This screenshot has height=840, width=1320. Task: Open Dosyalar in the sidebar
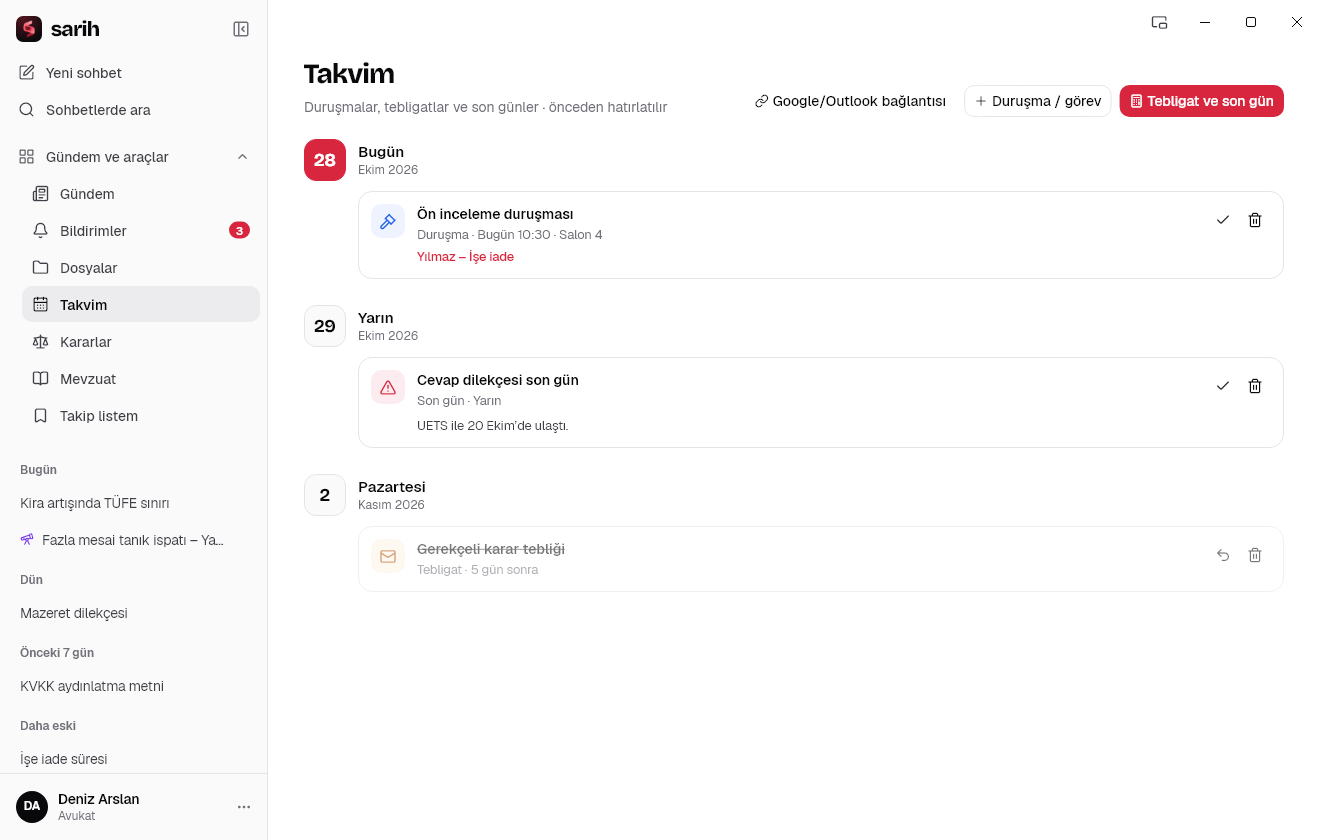(141, 268)
